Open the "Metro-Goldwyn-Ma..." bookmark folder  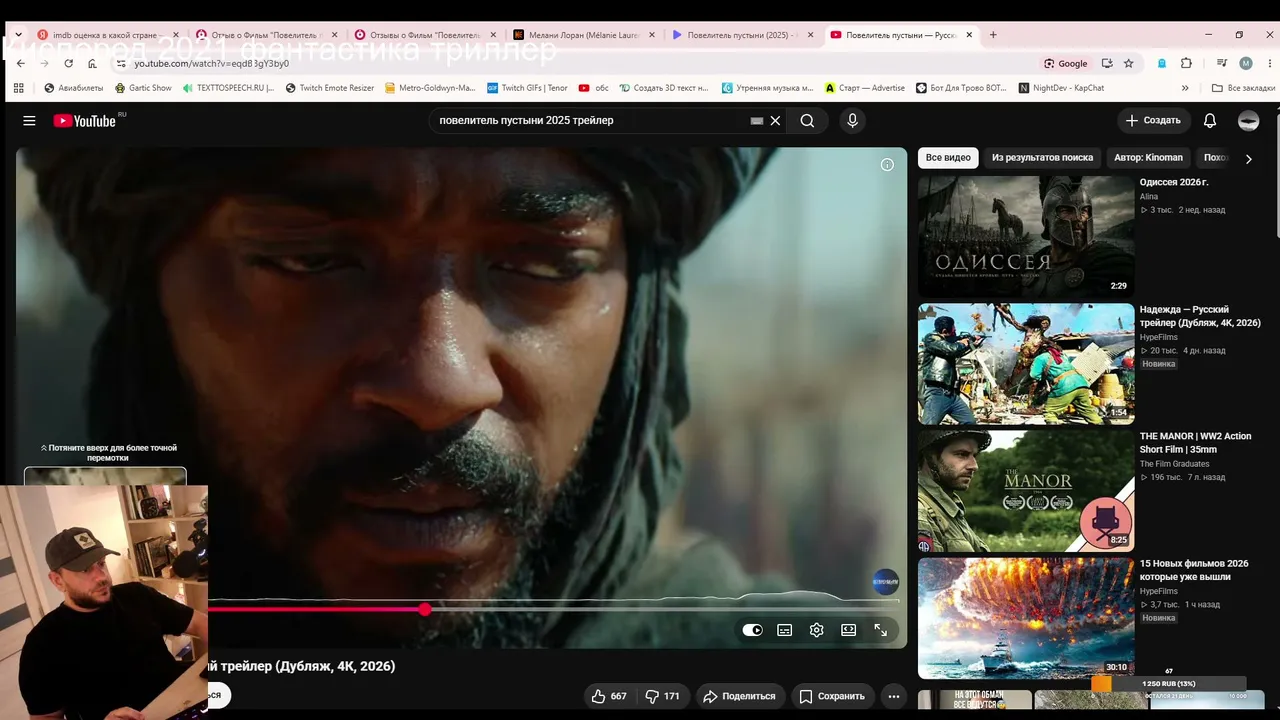430,88
